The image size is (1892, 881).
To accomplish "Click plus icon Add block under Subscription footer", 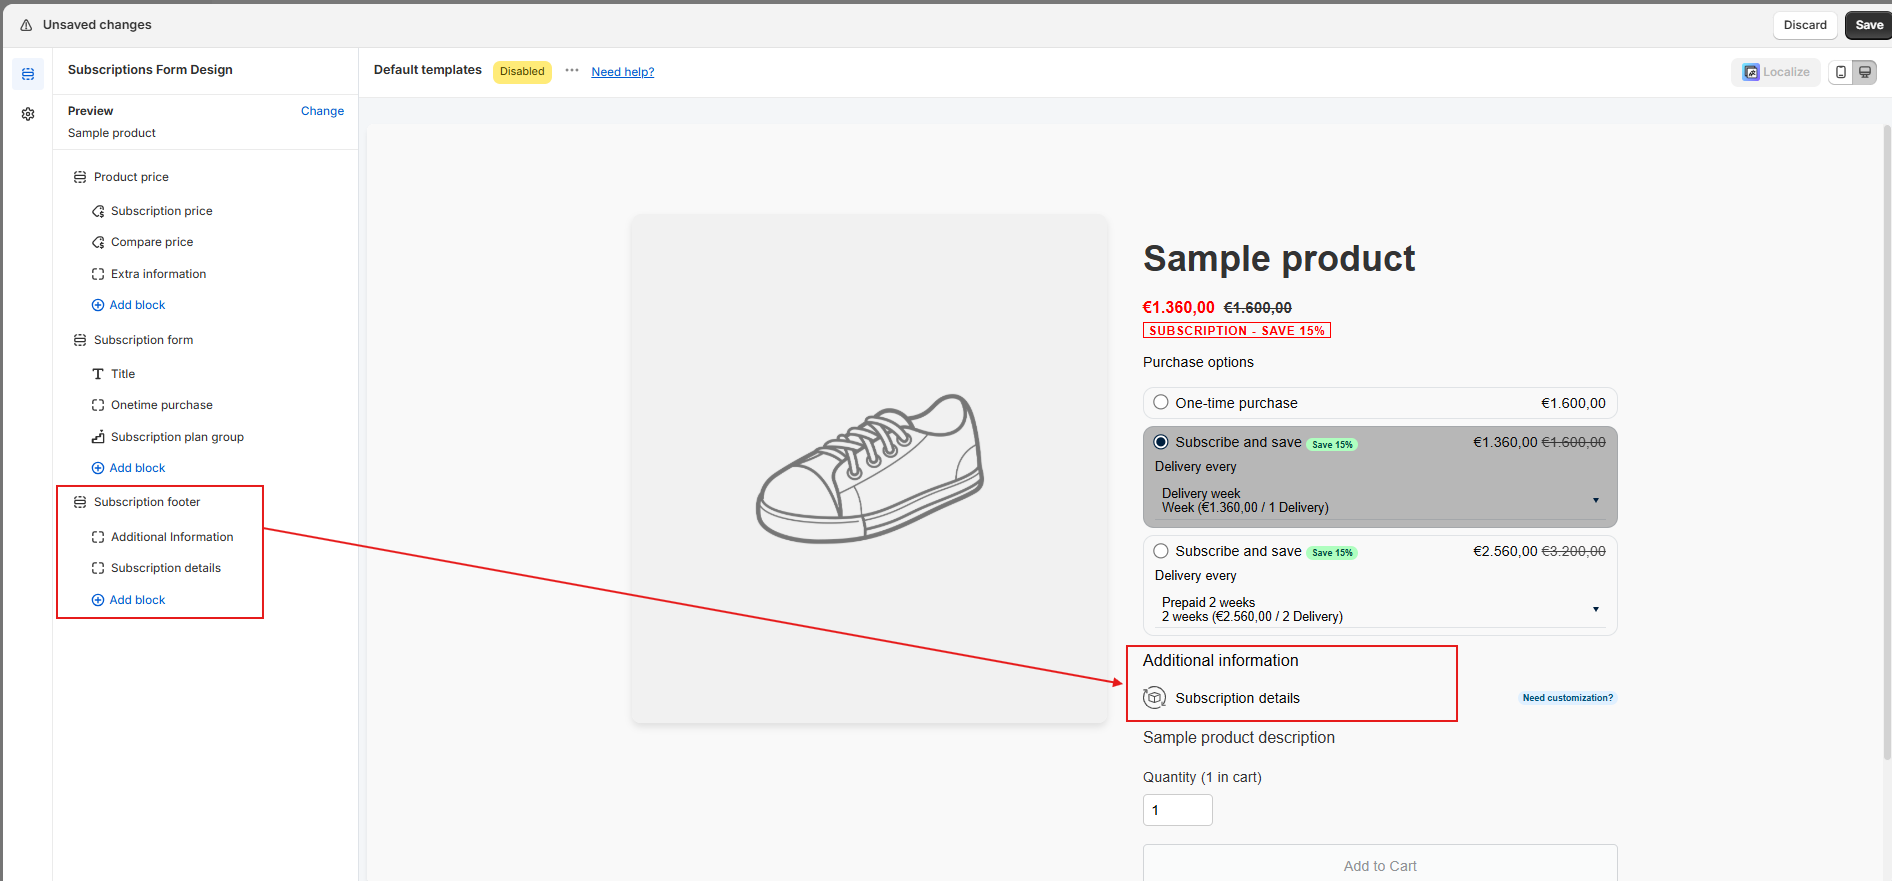I will point(98,600).
